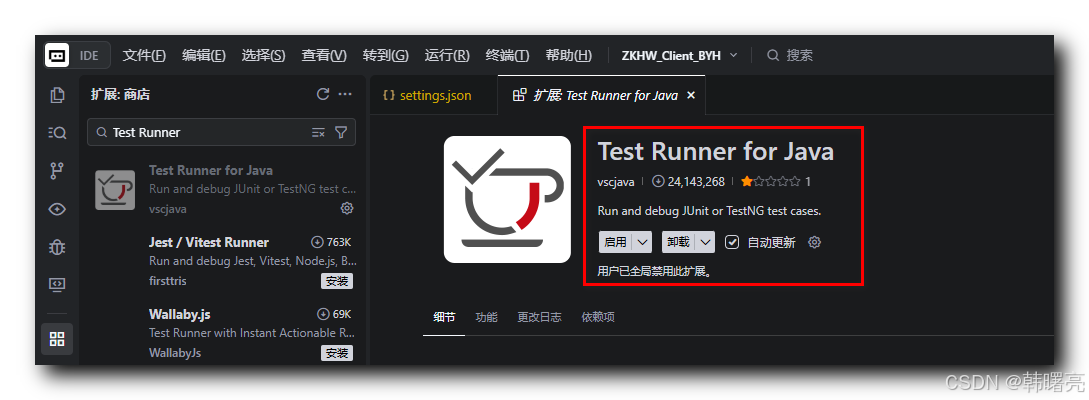Install Jest / Vitest Runner extension

(337, 281)
